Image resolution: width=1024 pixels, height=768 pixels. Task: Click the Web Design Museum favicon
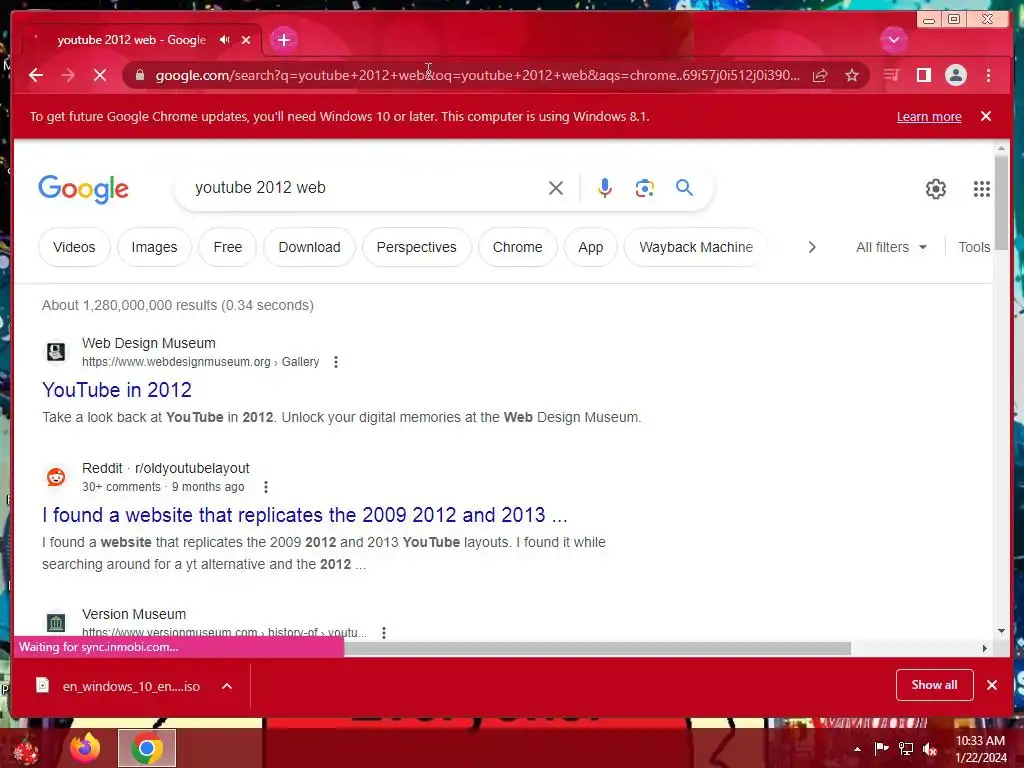[x=56, y=352]
